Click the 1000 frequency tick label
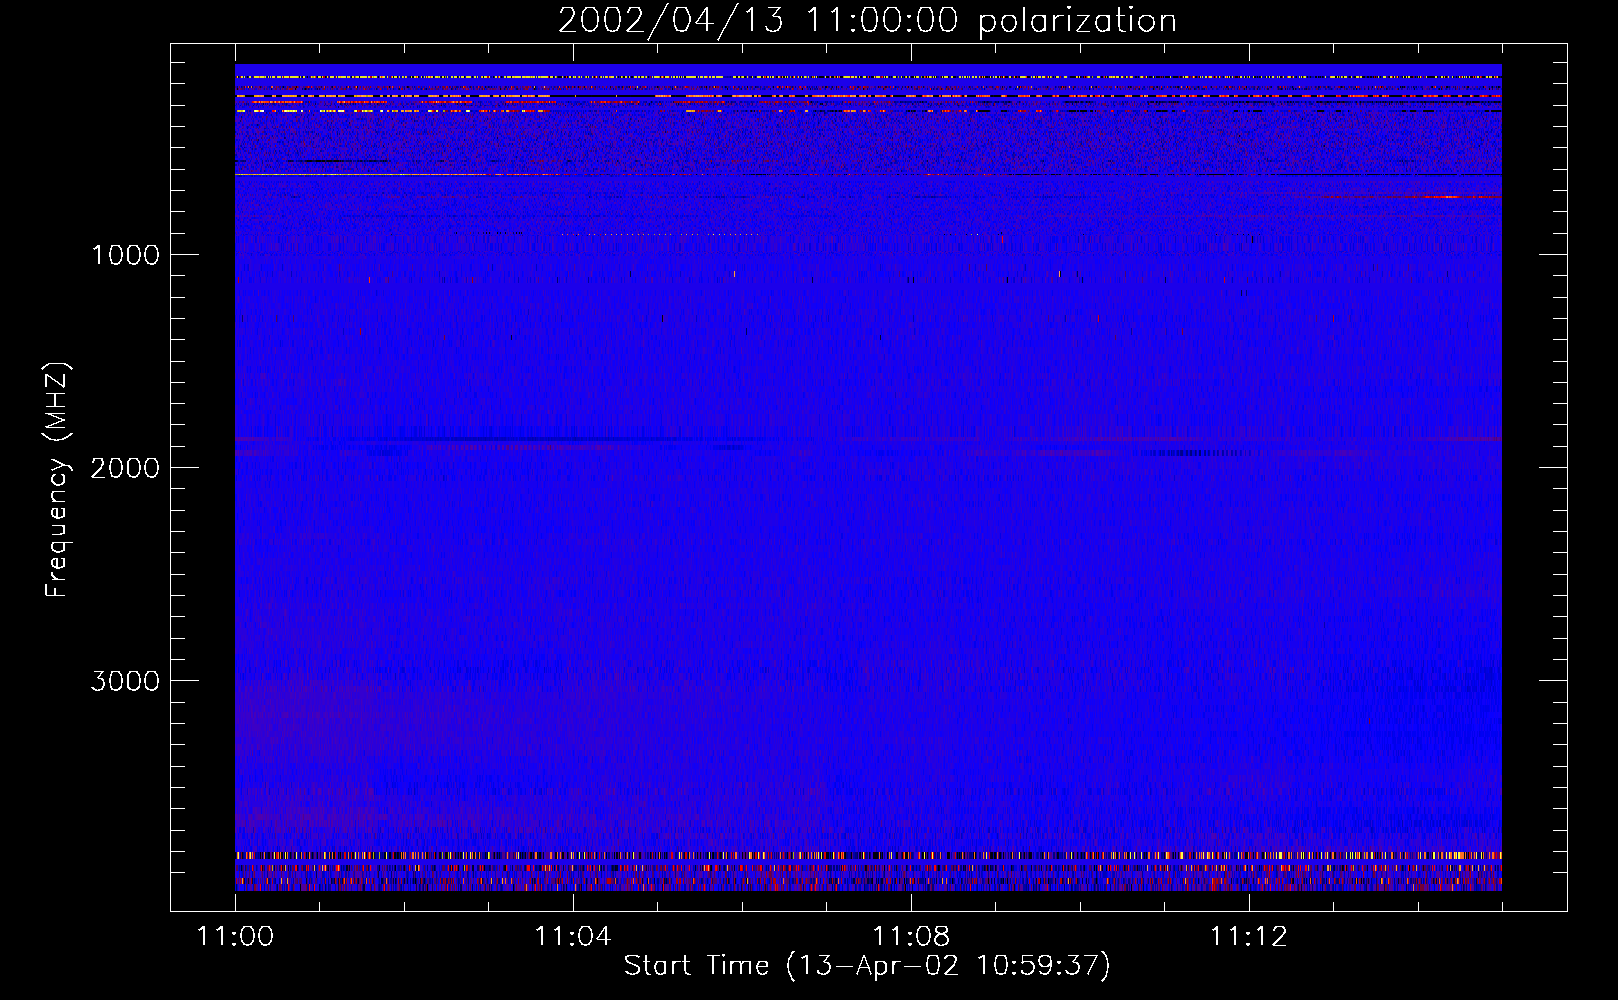1618x1000 pixels. coord(125,255)
